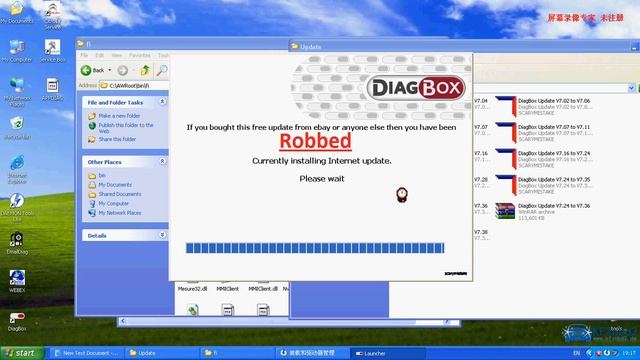
Task: Expand the Details panel
Action: click(162, 235)
